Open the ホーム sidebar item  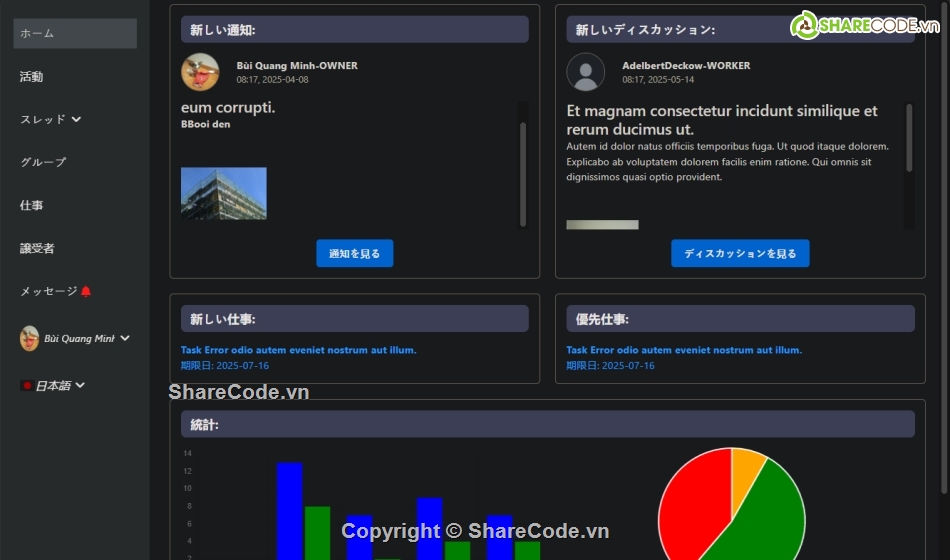tap(75, 33)
